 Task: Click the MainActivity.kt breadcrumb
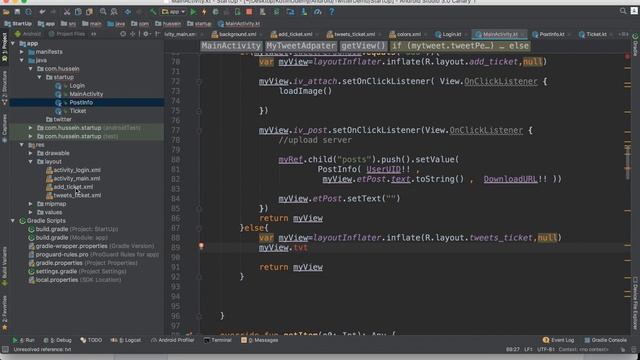239,24
